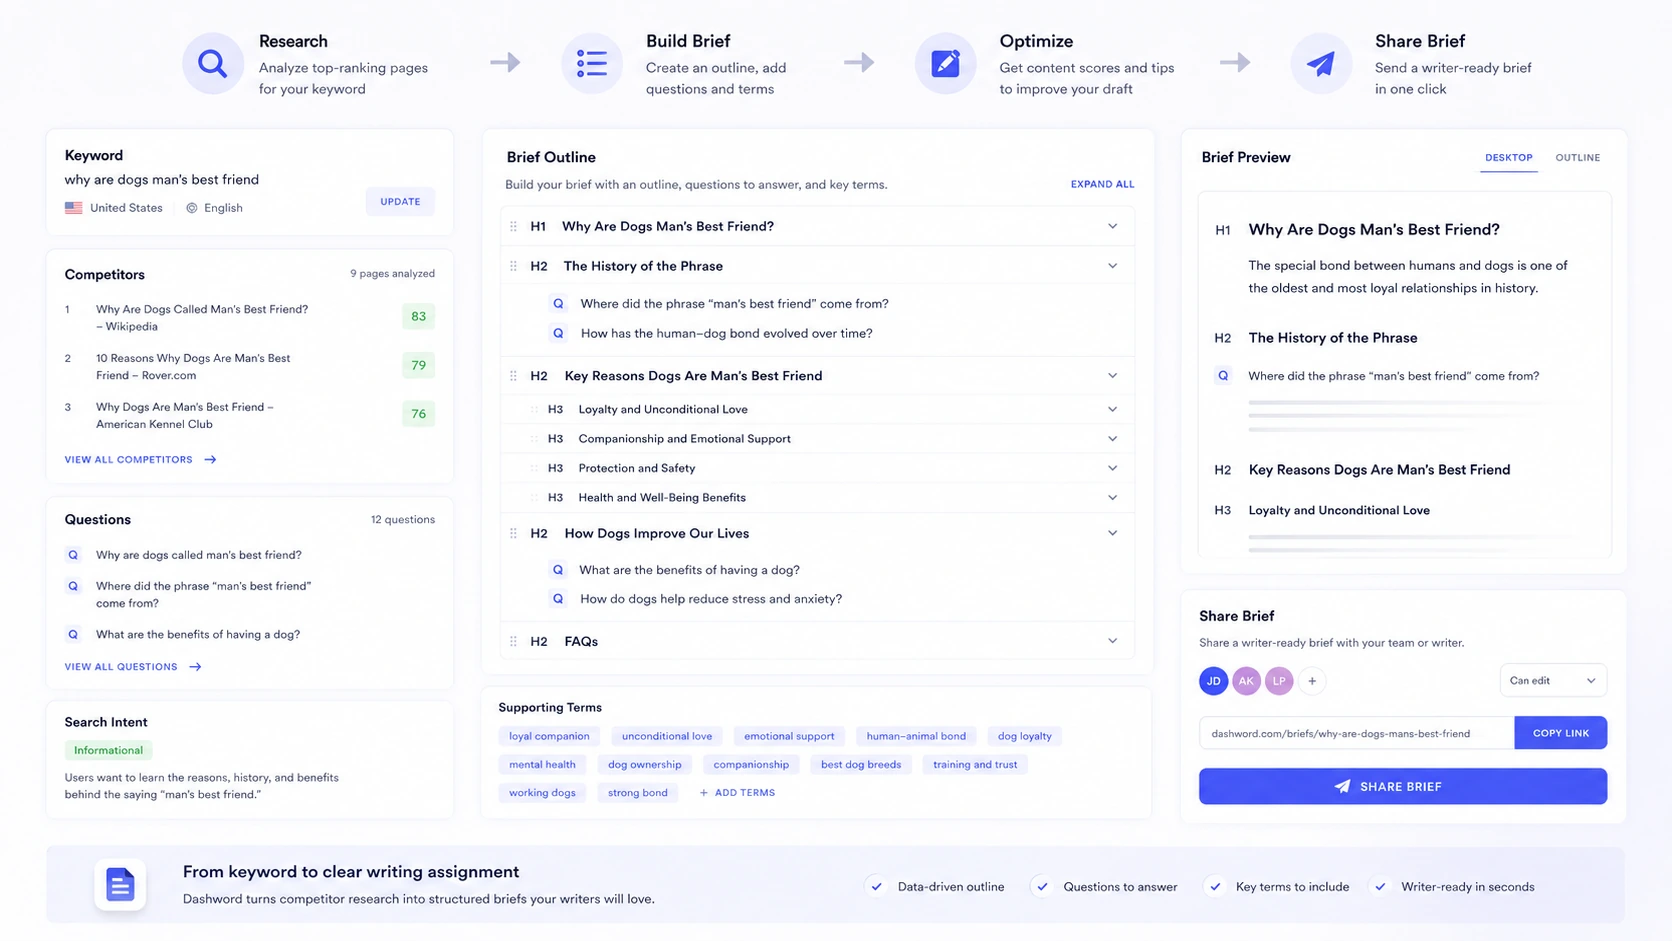
Task: Click drag handle of How Dogs Improve Our Lives
Action: (513, 533)
